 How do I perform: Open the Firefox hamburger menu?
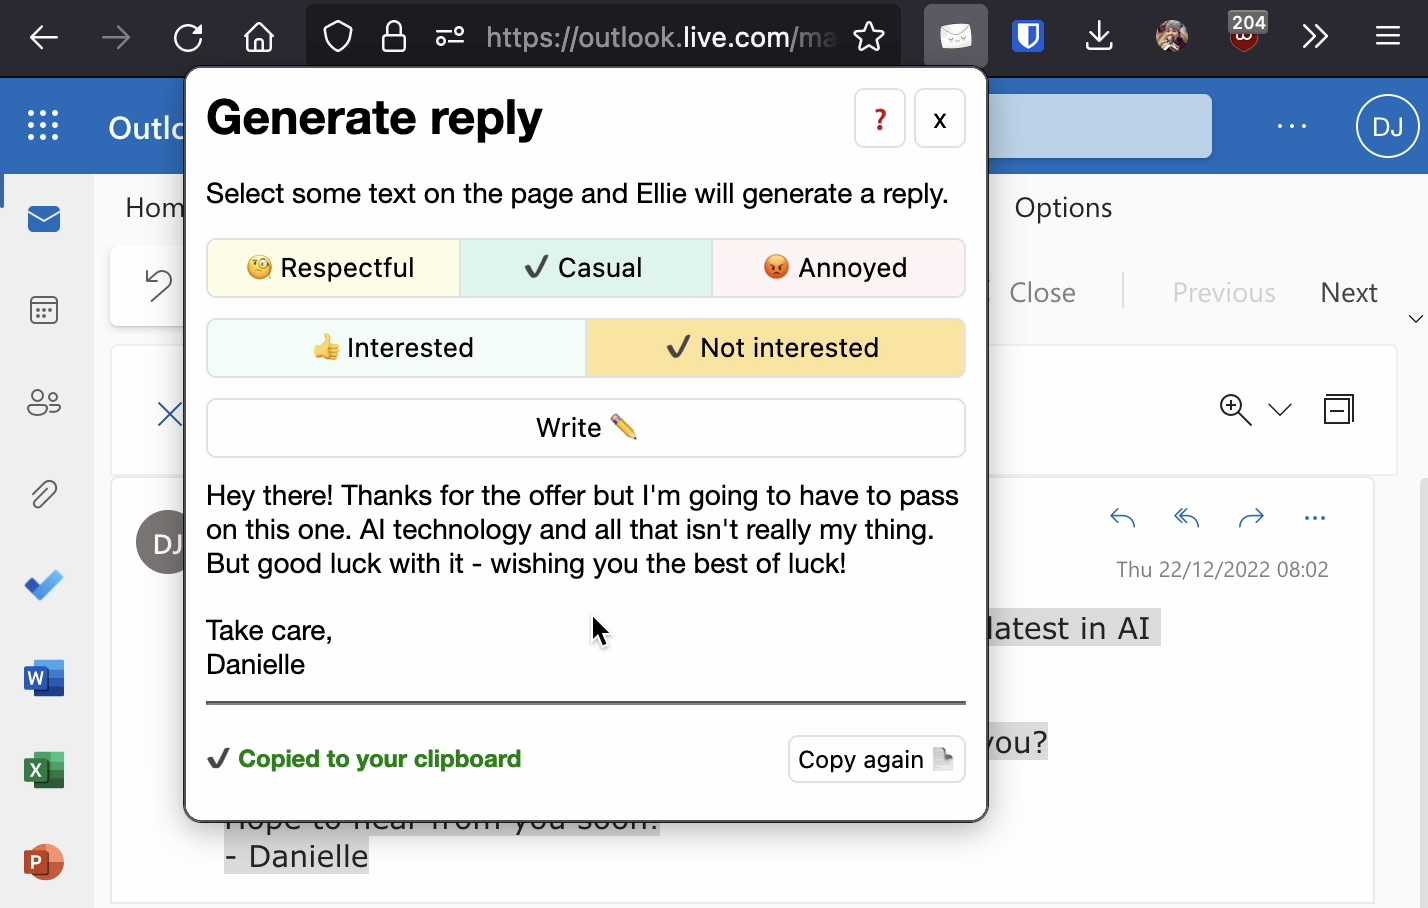[x=1387, y=37]
